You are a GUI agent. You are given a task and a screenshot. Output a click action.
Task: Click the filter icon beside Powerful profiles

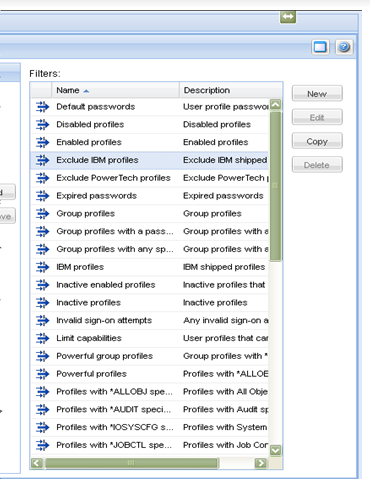point(42,374)
